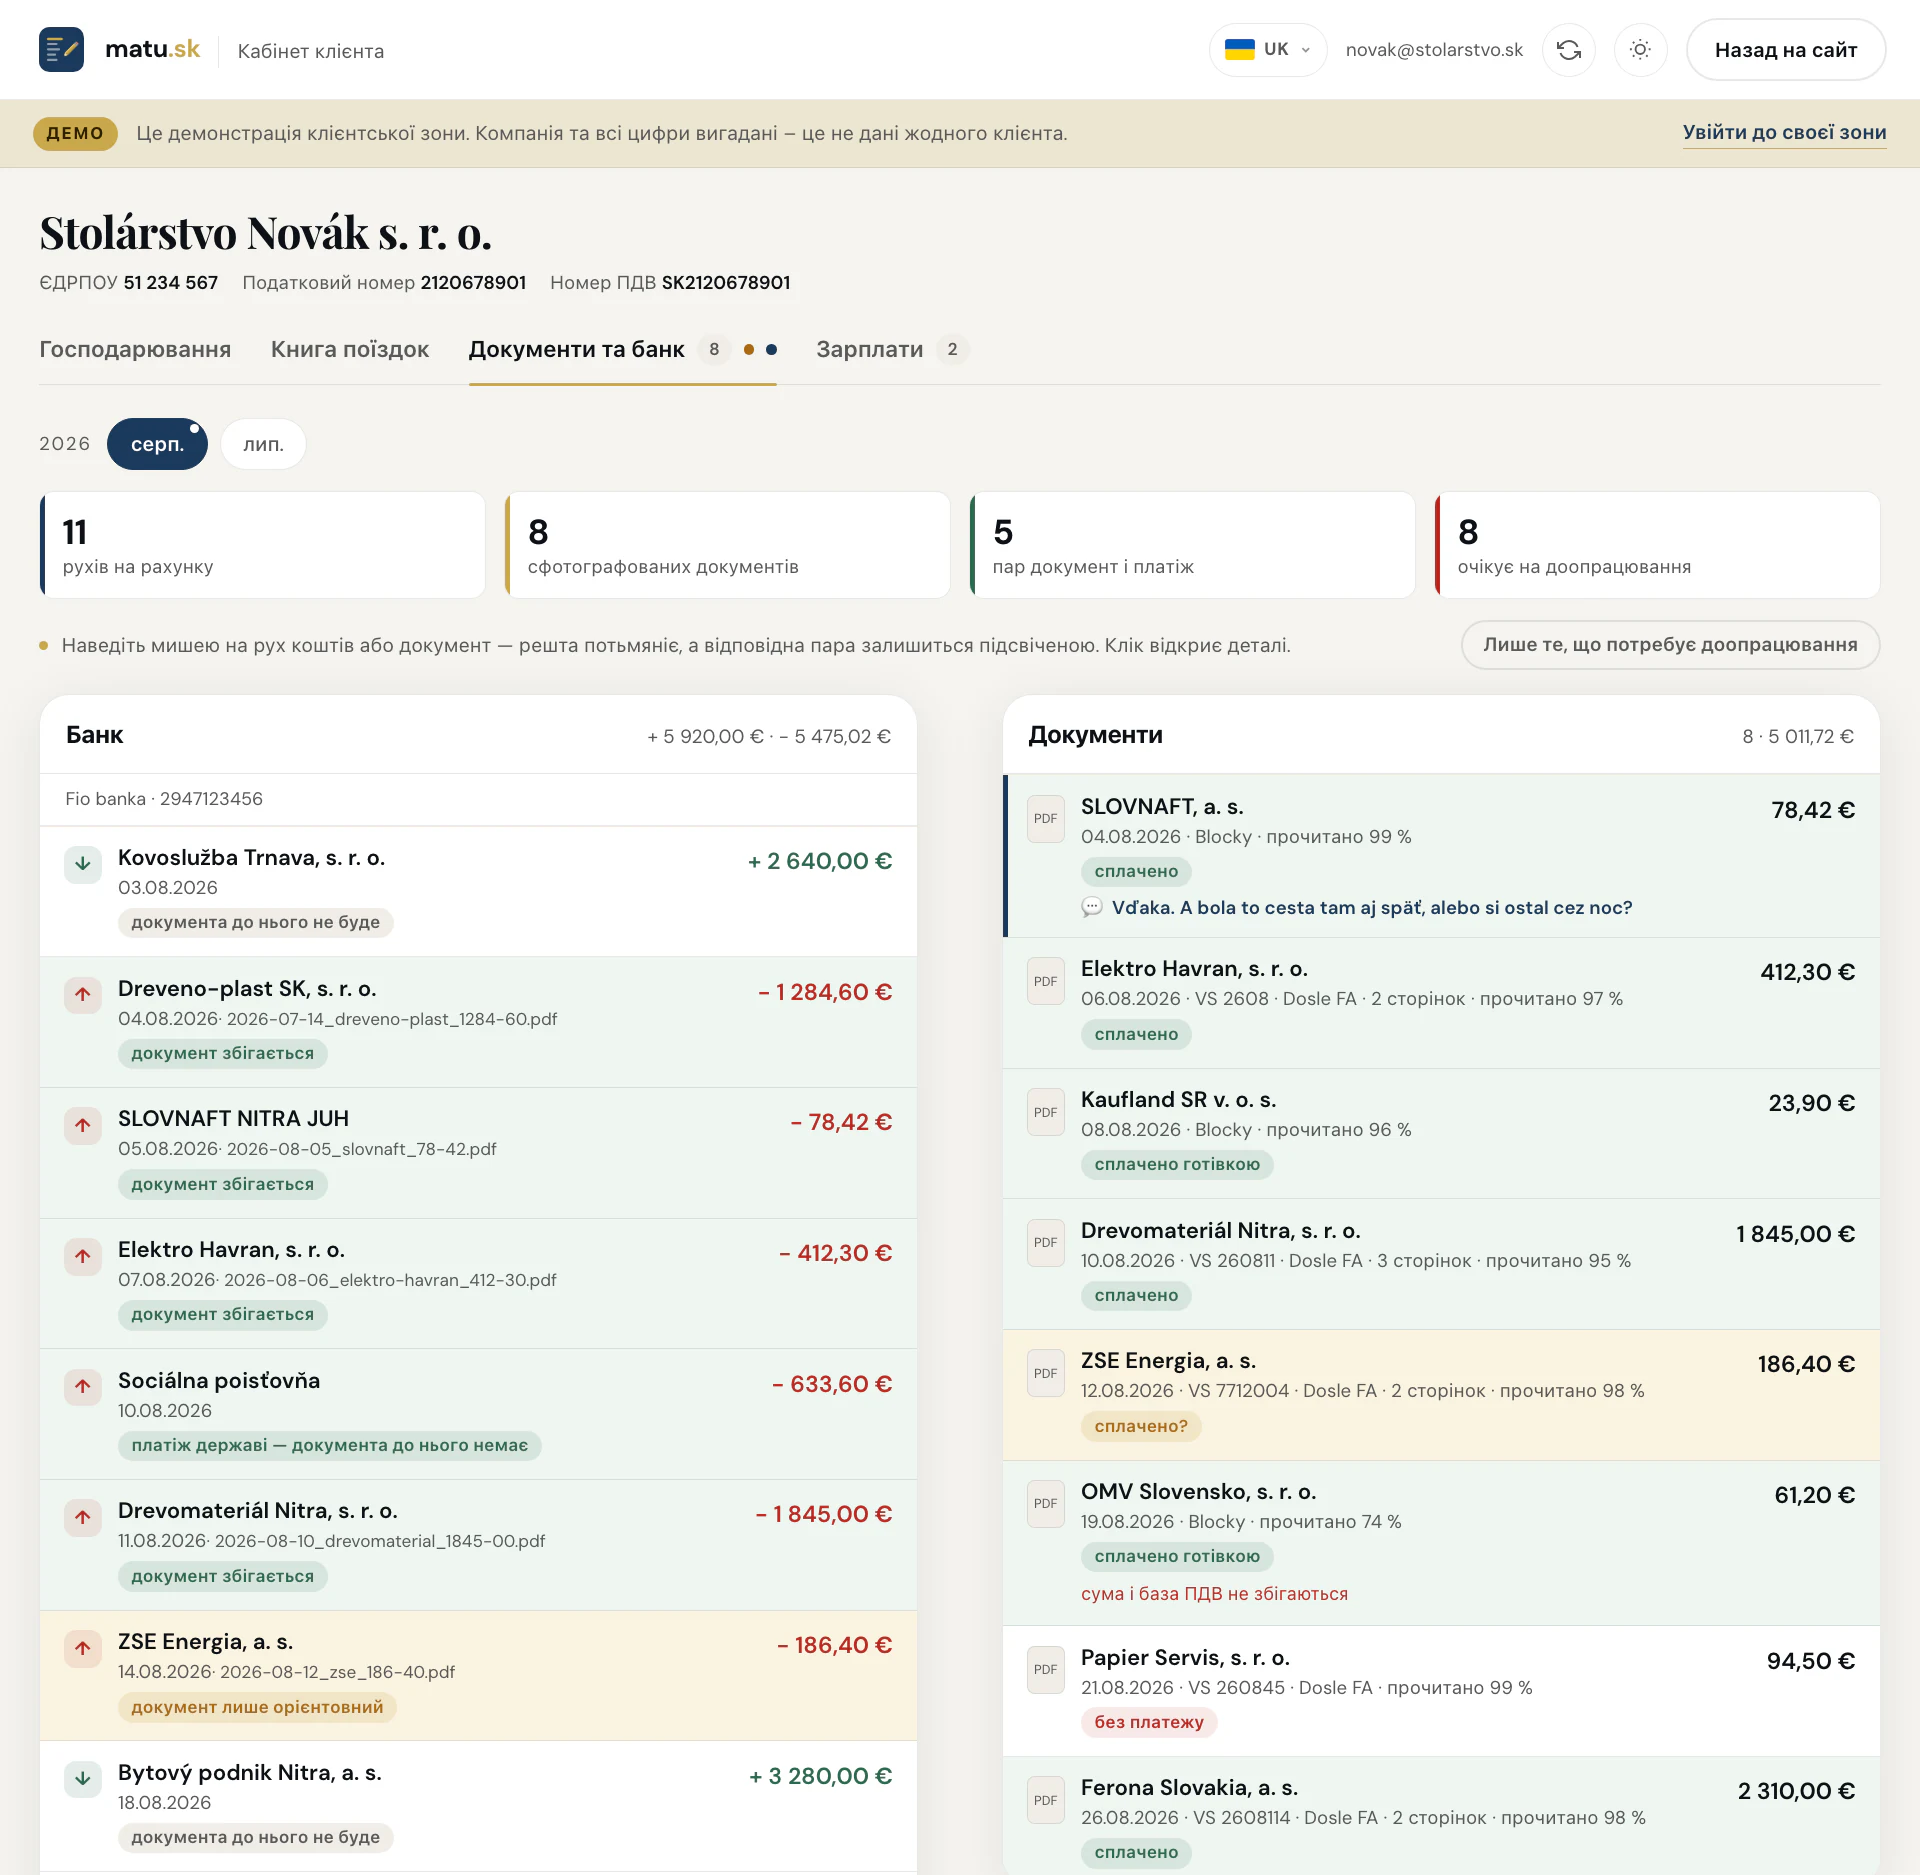
Task: Click outgoing arrow icon for SLOVNAFT NITRA JUH
Action: point(83,1125)
